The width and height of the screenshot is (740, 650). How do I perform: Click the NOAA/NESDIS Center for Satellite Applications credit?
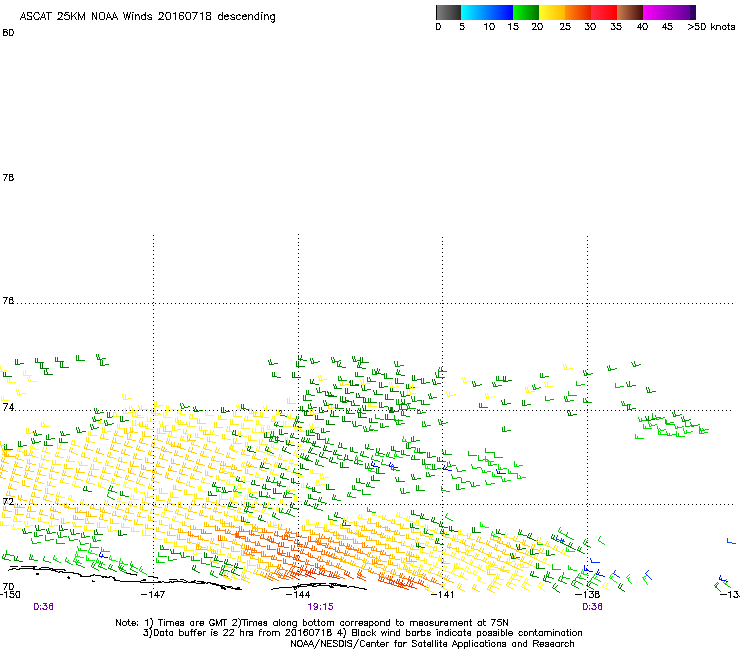[x=432, y=644]
